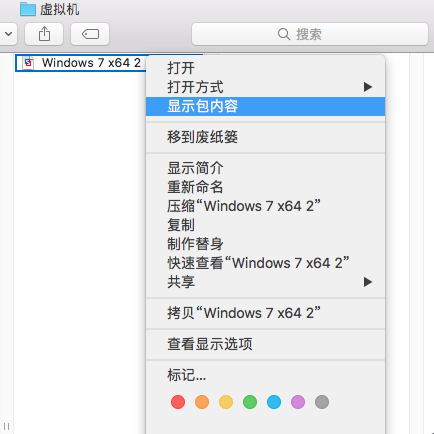The height and width of the screenshot is (434, 434).
Task: Apply the orange tag color
Action: 202,402
